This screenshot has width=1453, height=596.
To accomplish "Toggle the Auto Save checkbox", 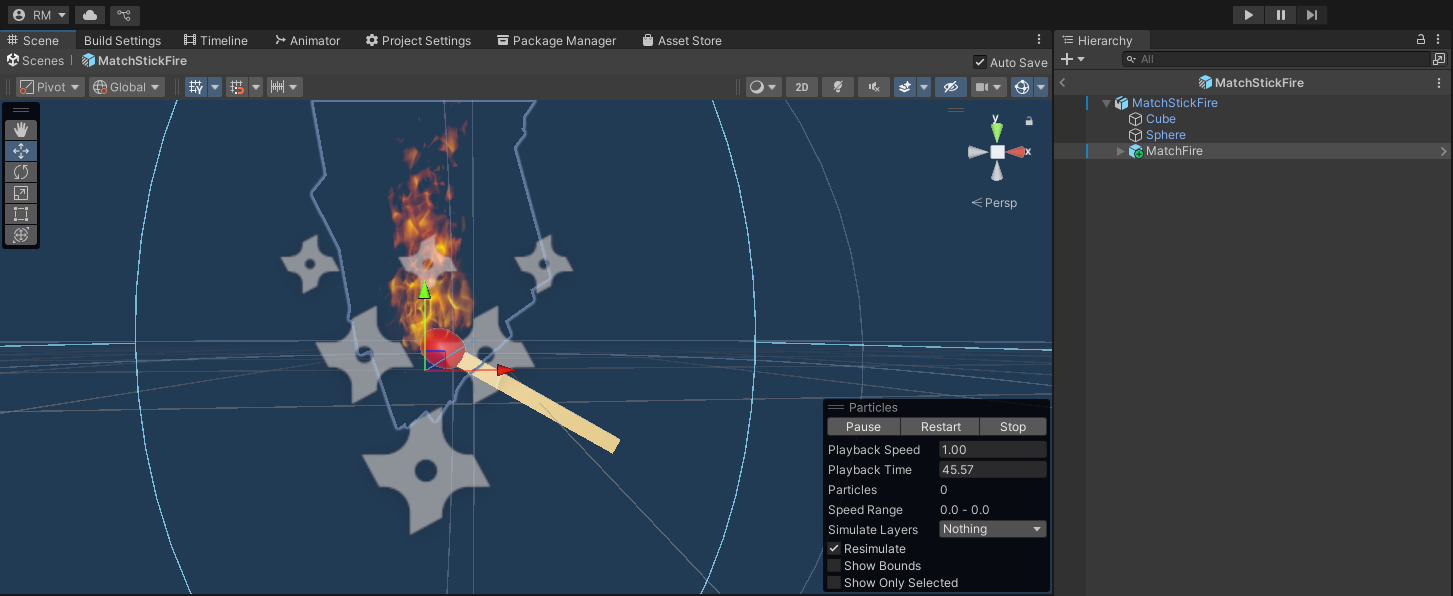I will point(980,62).
